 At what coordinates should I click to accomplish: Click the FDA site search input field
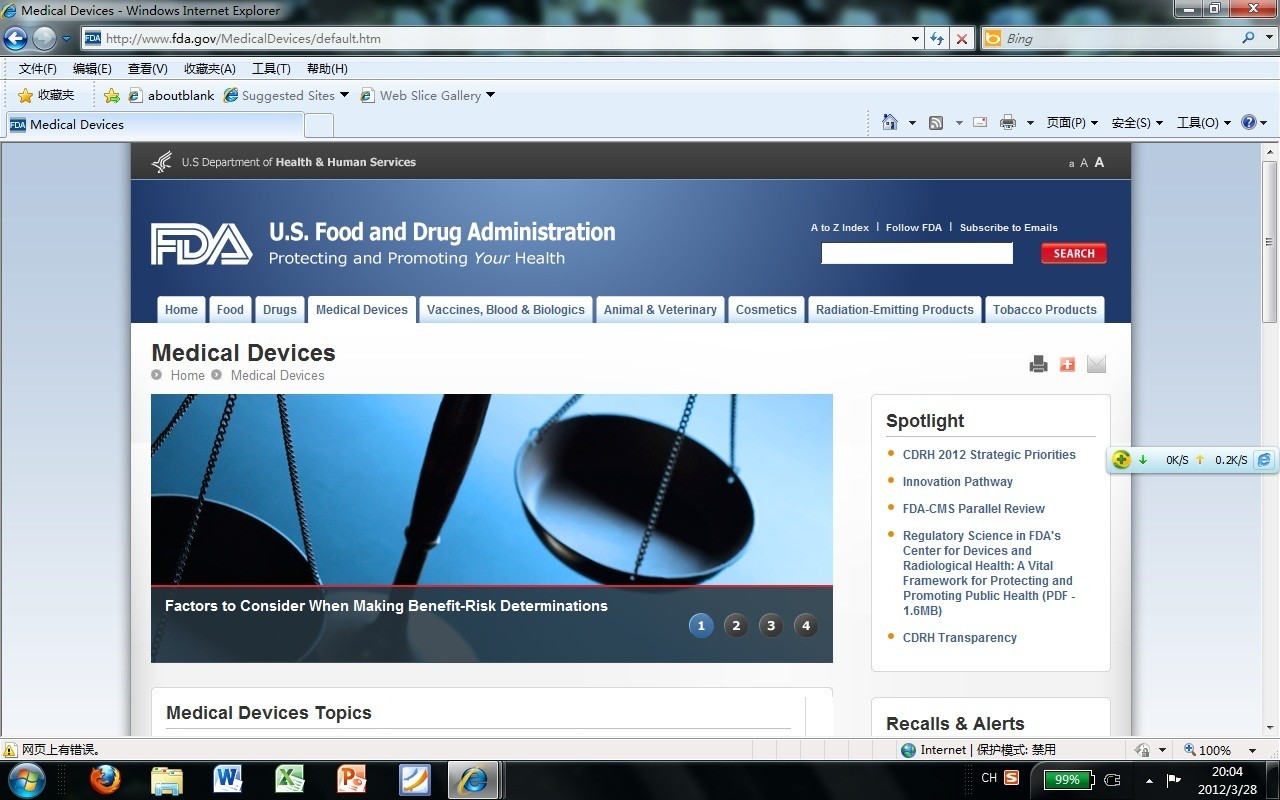click(x=917, y=253)
